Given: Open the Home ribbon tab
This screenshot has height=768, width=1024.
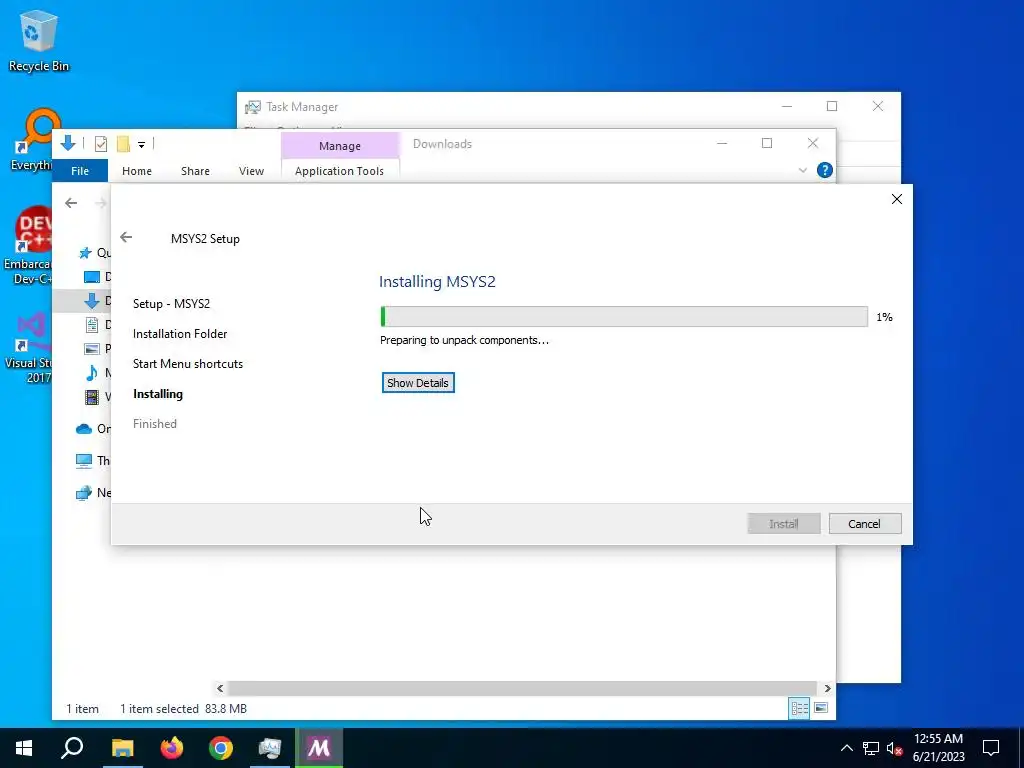Looking at the screenshot, I should coord(137,171).
